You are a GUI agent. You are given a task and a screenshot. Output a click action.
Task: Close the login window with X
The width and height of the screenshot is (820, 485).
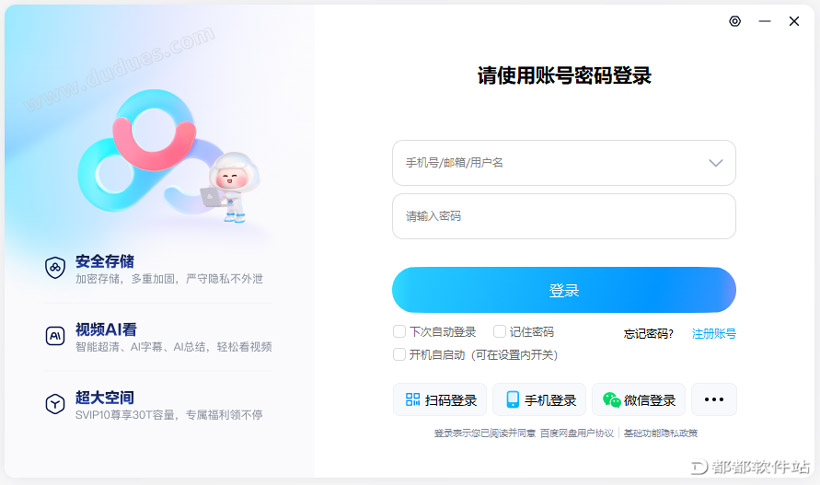794,21
